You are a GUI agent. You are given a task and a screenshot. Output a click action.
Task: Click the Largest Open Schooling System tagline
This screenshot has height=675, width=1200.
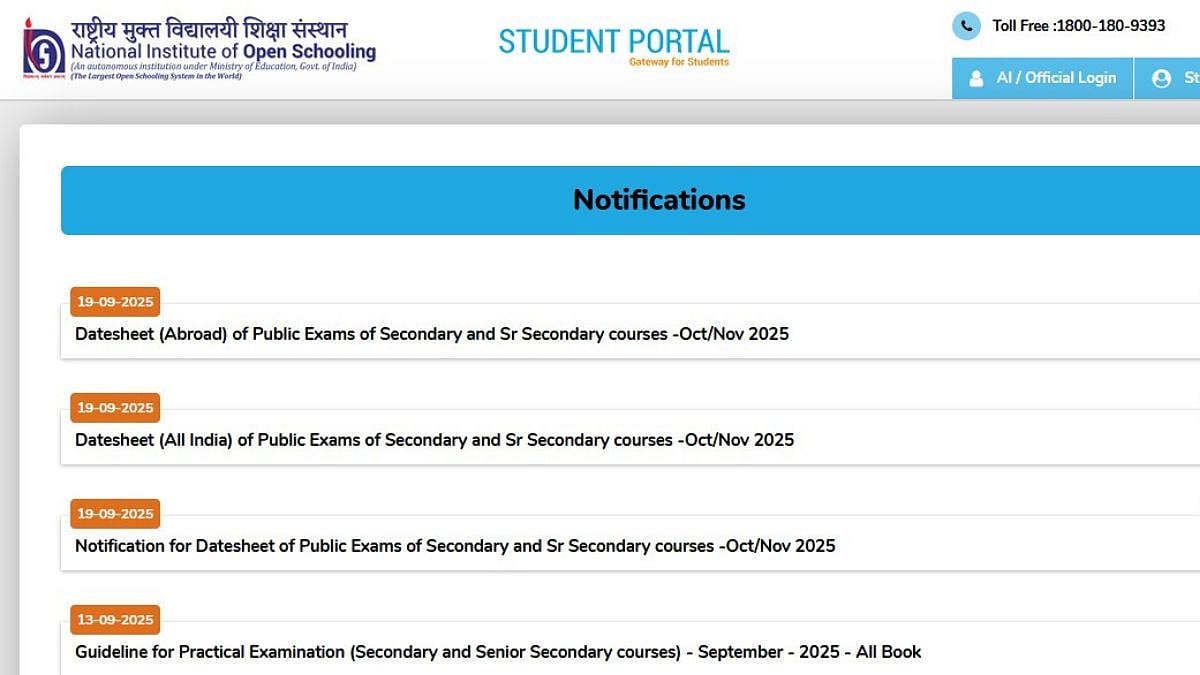156,76
